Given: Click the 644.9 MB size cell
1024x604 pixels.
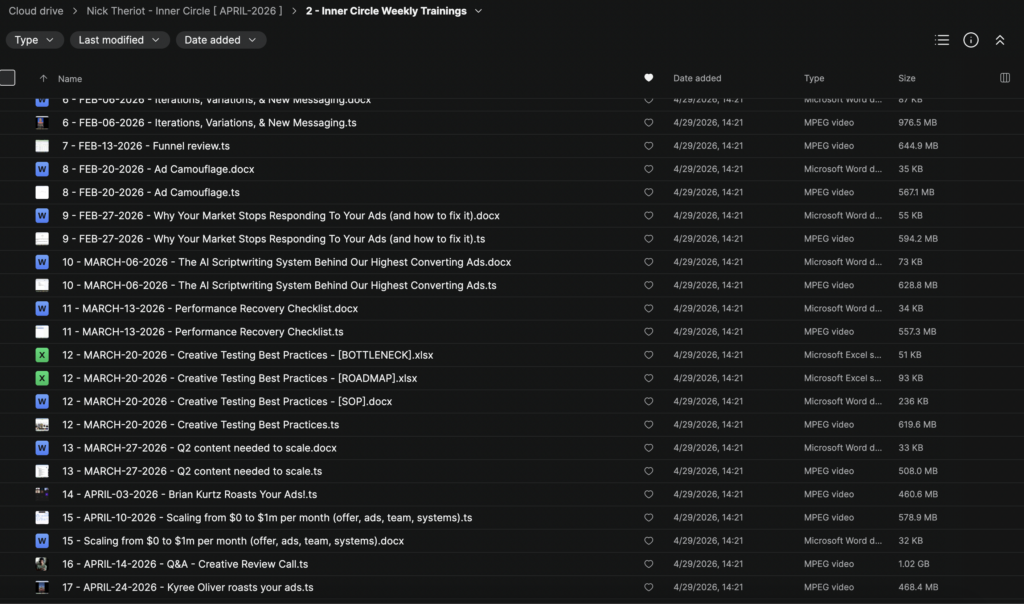Looking at the screenshot, I should click(918, 146).
